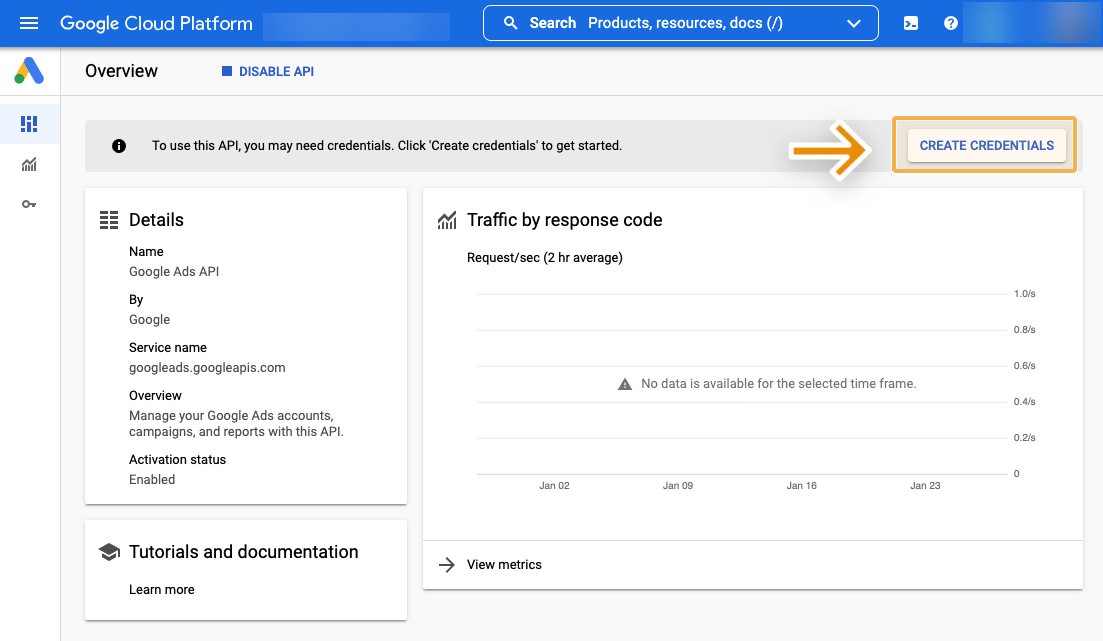Open the Credentials key sidebar icon
The width and height of the screenshot is (1103, 641).
29,204
